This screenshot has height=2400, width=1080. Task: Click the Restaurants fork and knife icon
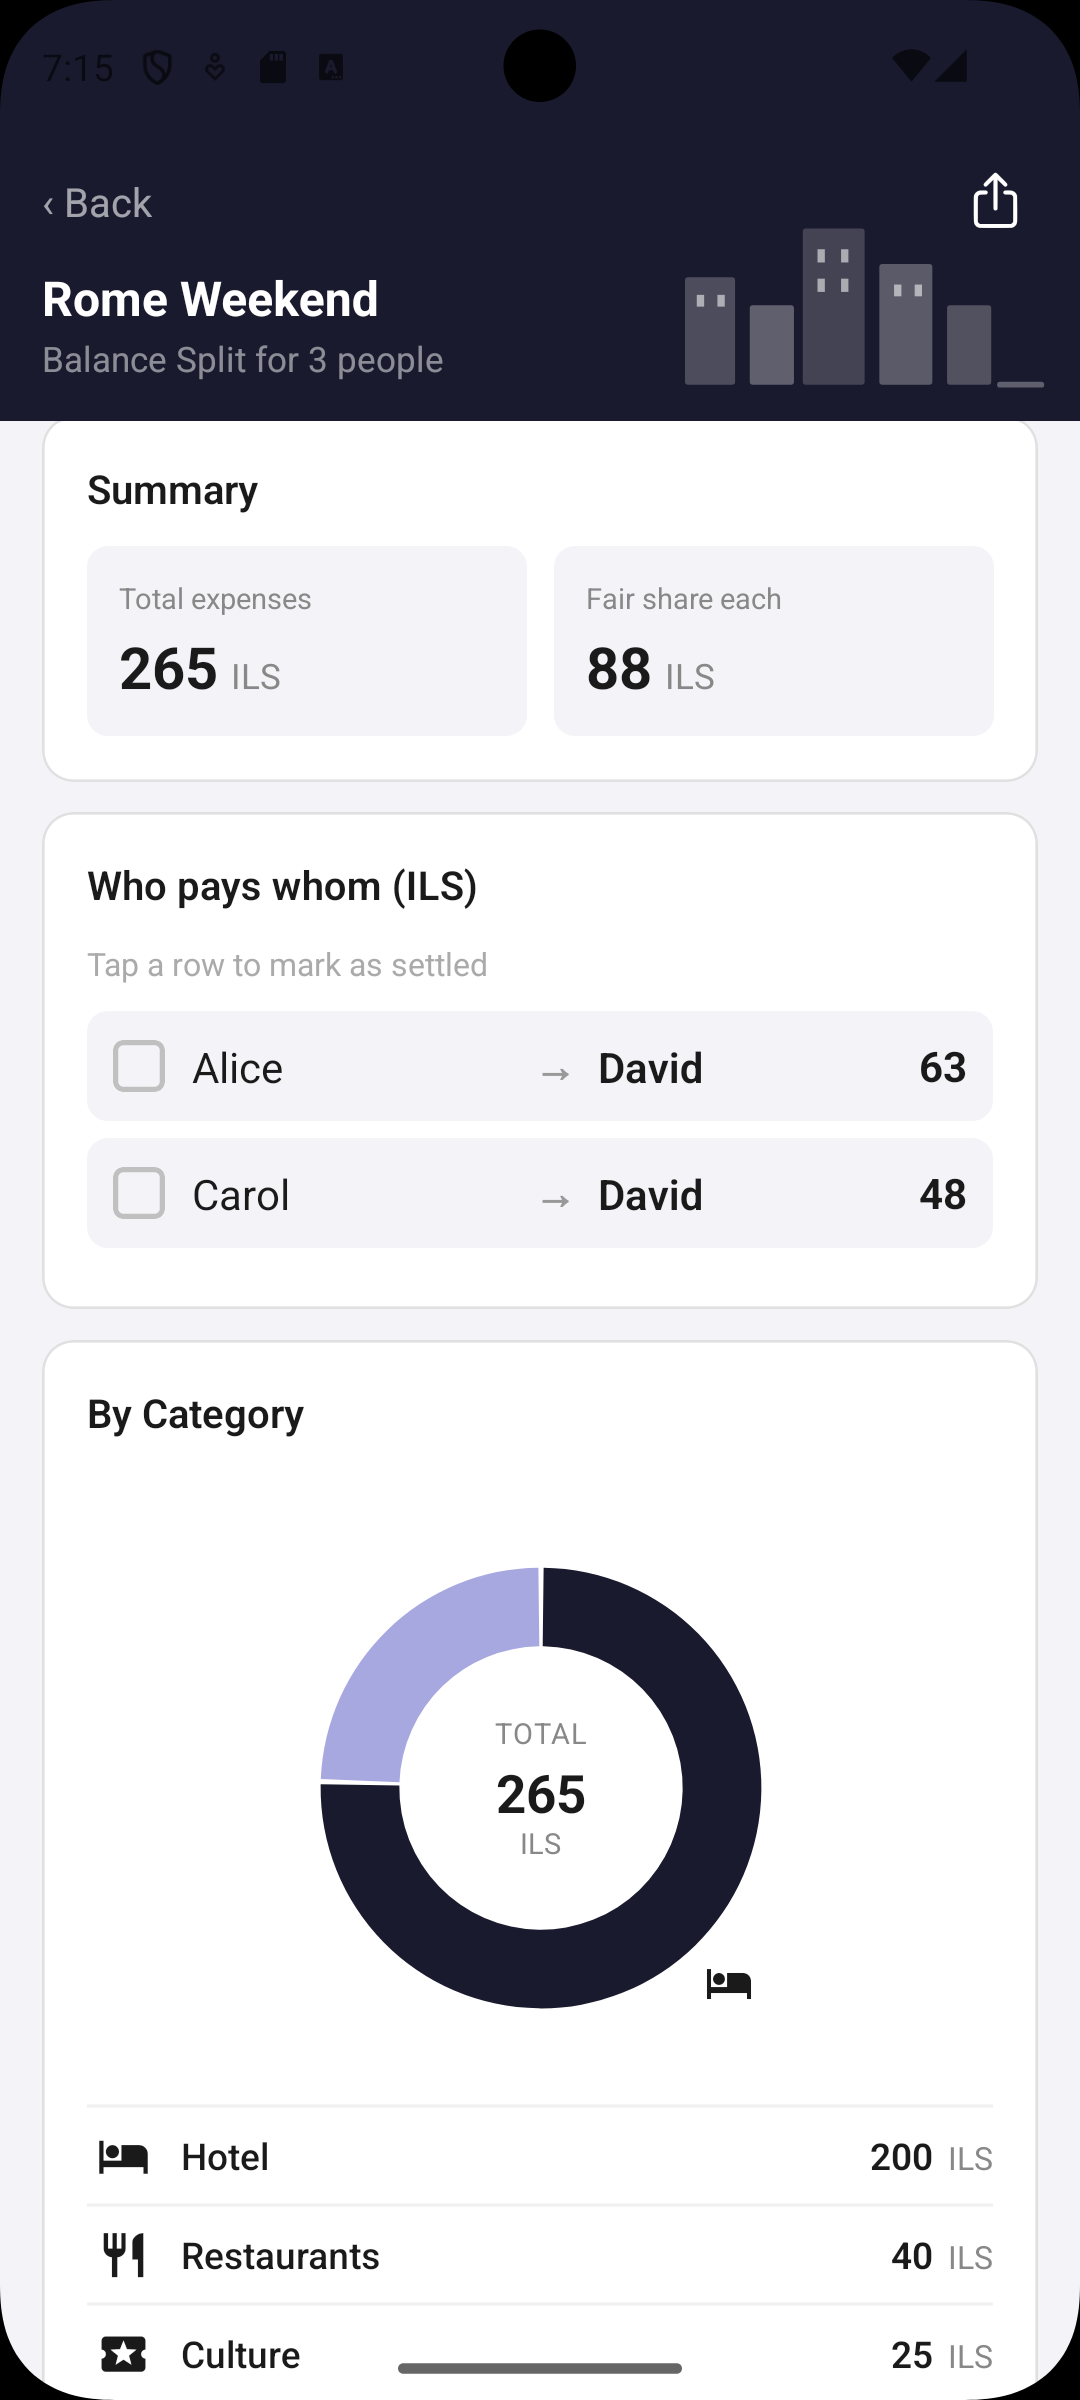[124, 2256]
